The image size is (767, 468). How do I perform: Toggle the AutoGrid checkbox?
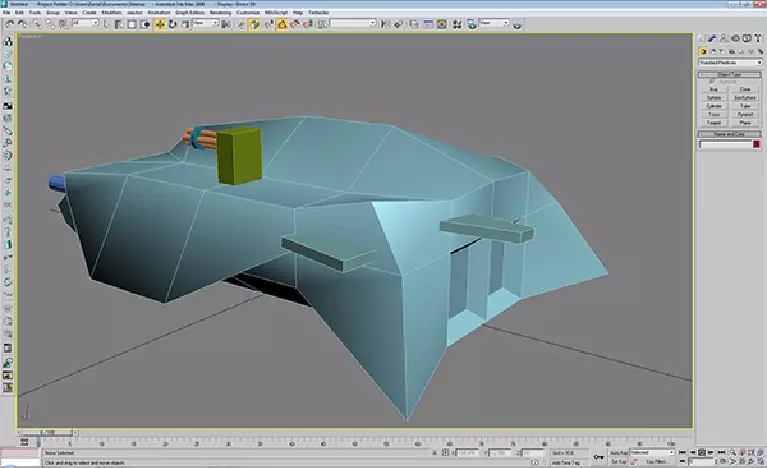click(x=711, y=81)
